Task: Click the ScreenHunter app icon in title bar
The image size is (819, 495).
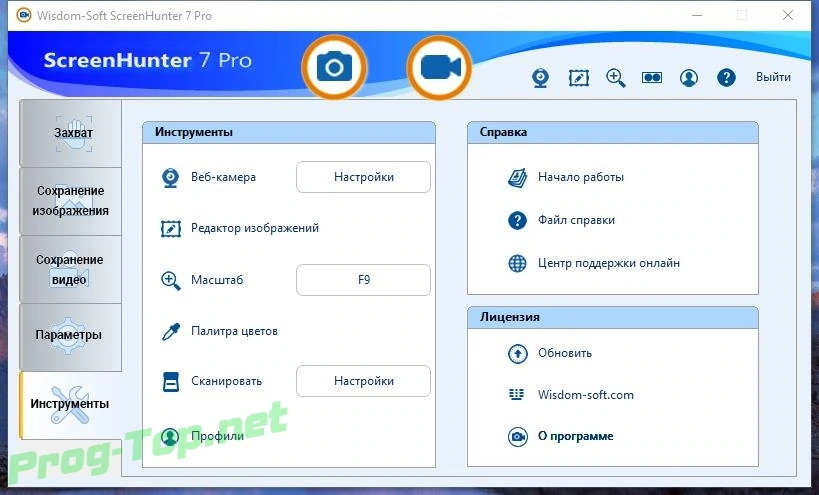Action: (24, 15)
